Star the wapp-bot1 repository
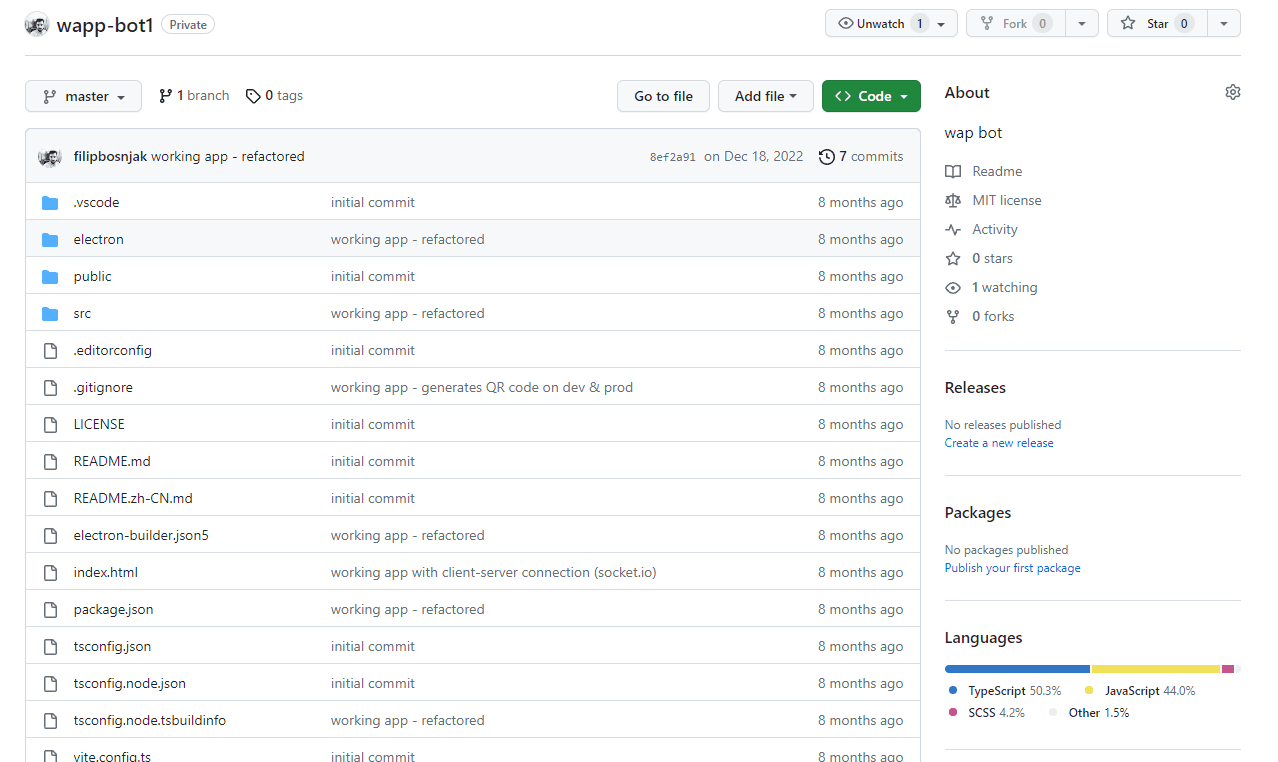The width and height of the screenshot is (1278, 762). (x=1157, y=23)
